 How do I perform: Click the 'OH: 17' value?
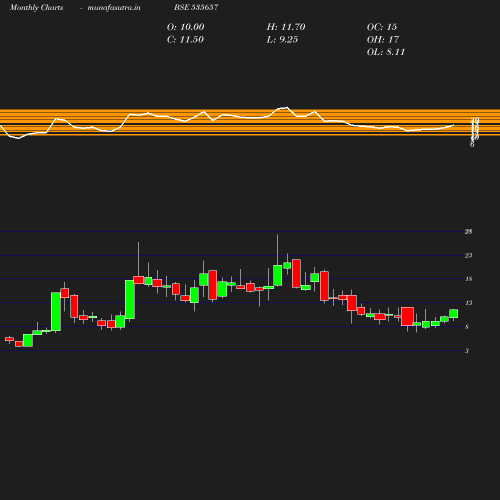pyautogui.click(x=383, y=40)
